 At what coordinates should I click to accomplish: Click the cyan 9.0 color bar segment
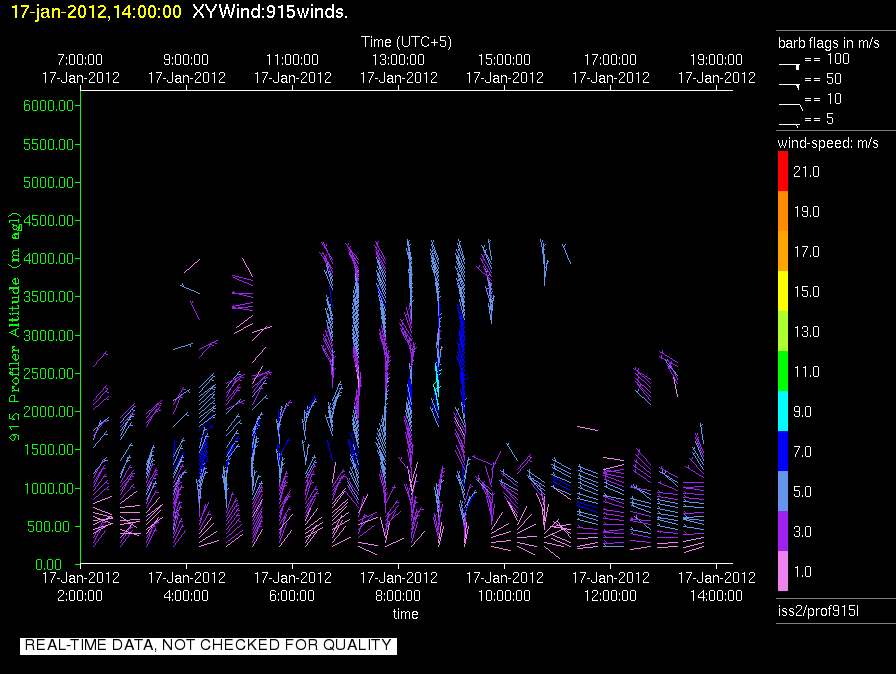pos(783,411)
